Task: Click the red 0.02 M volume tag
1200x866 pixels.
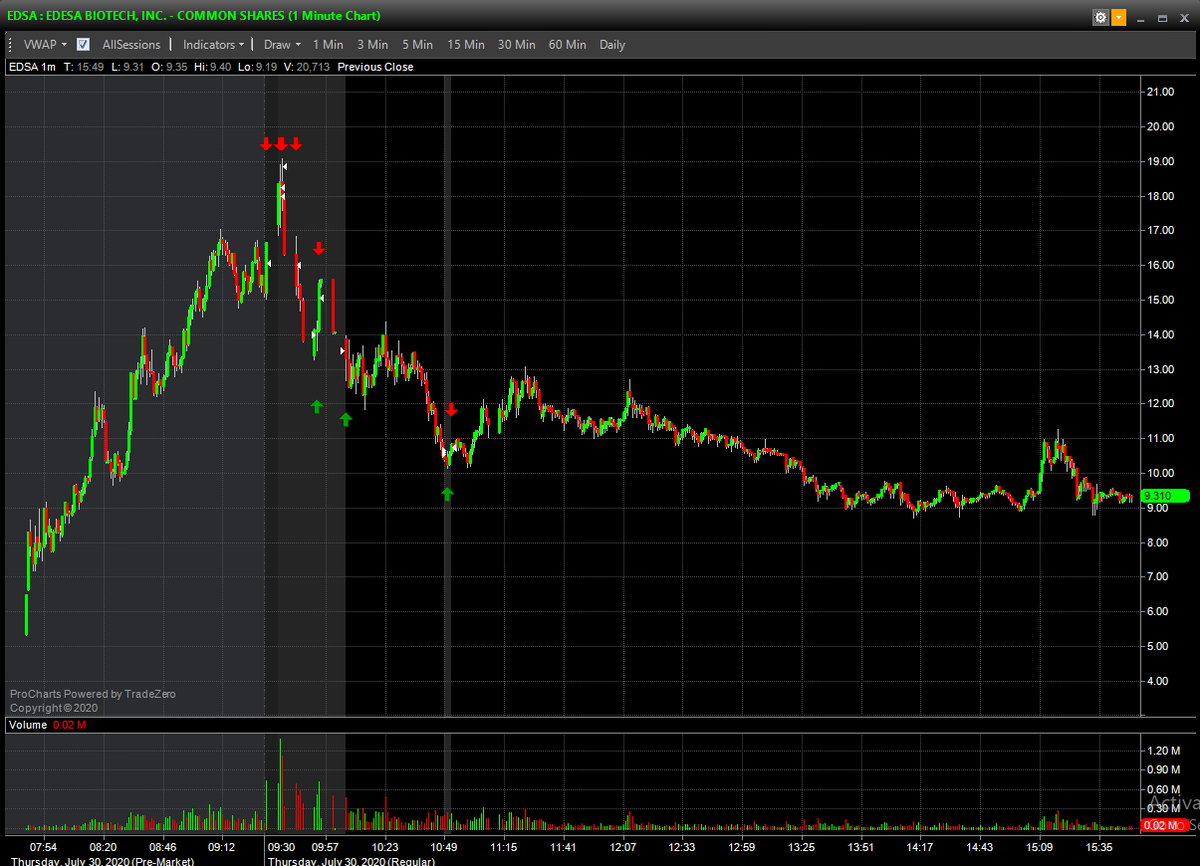Action: pyautogui.click(x=1164, y=825)
